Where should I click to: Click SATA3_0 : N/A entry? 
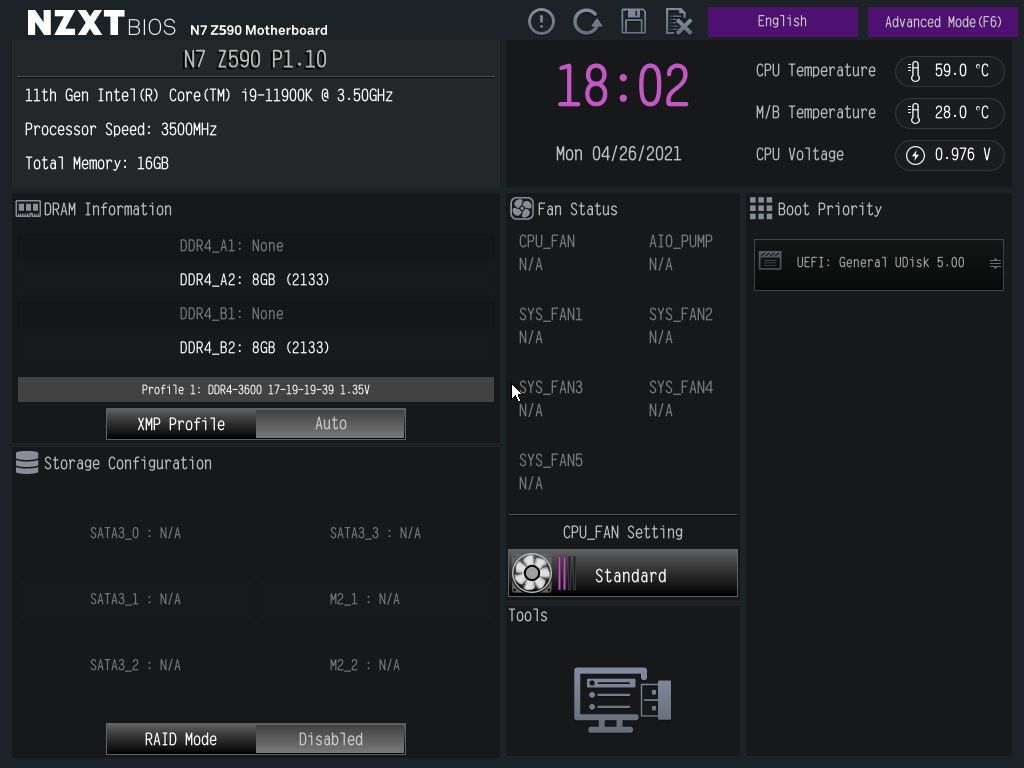[x=135, y=533]
